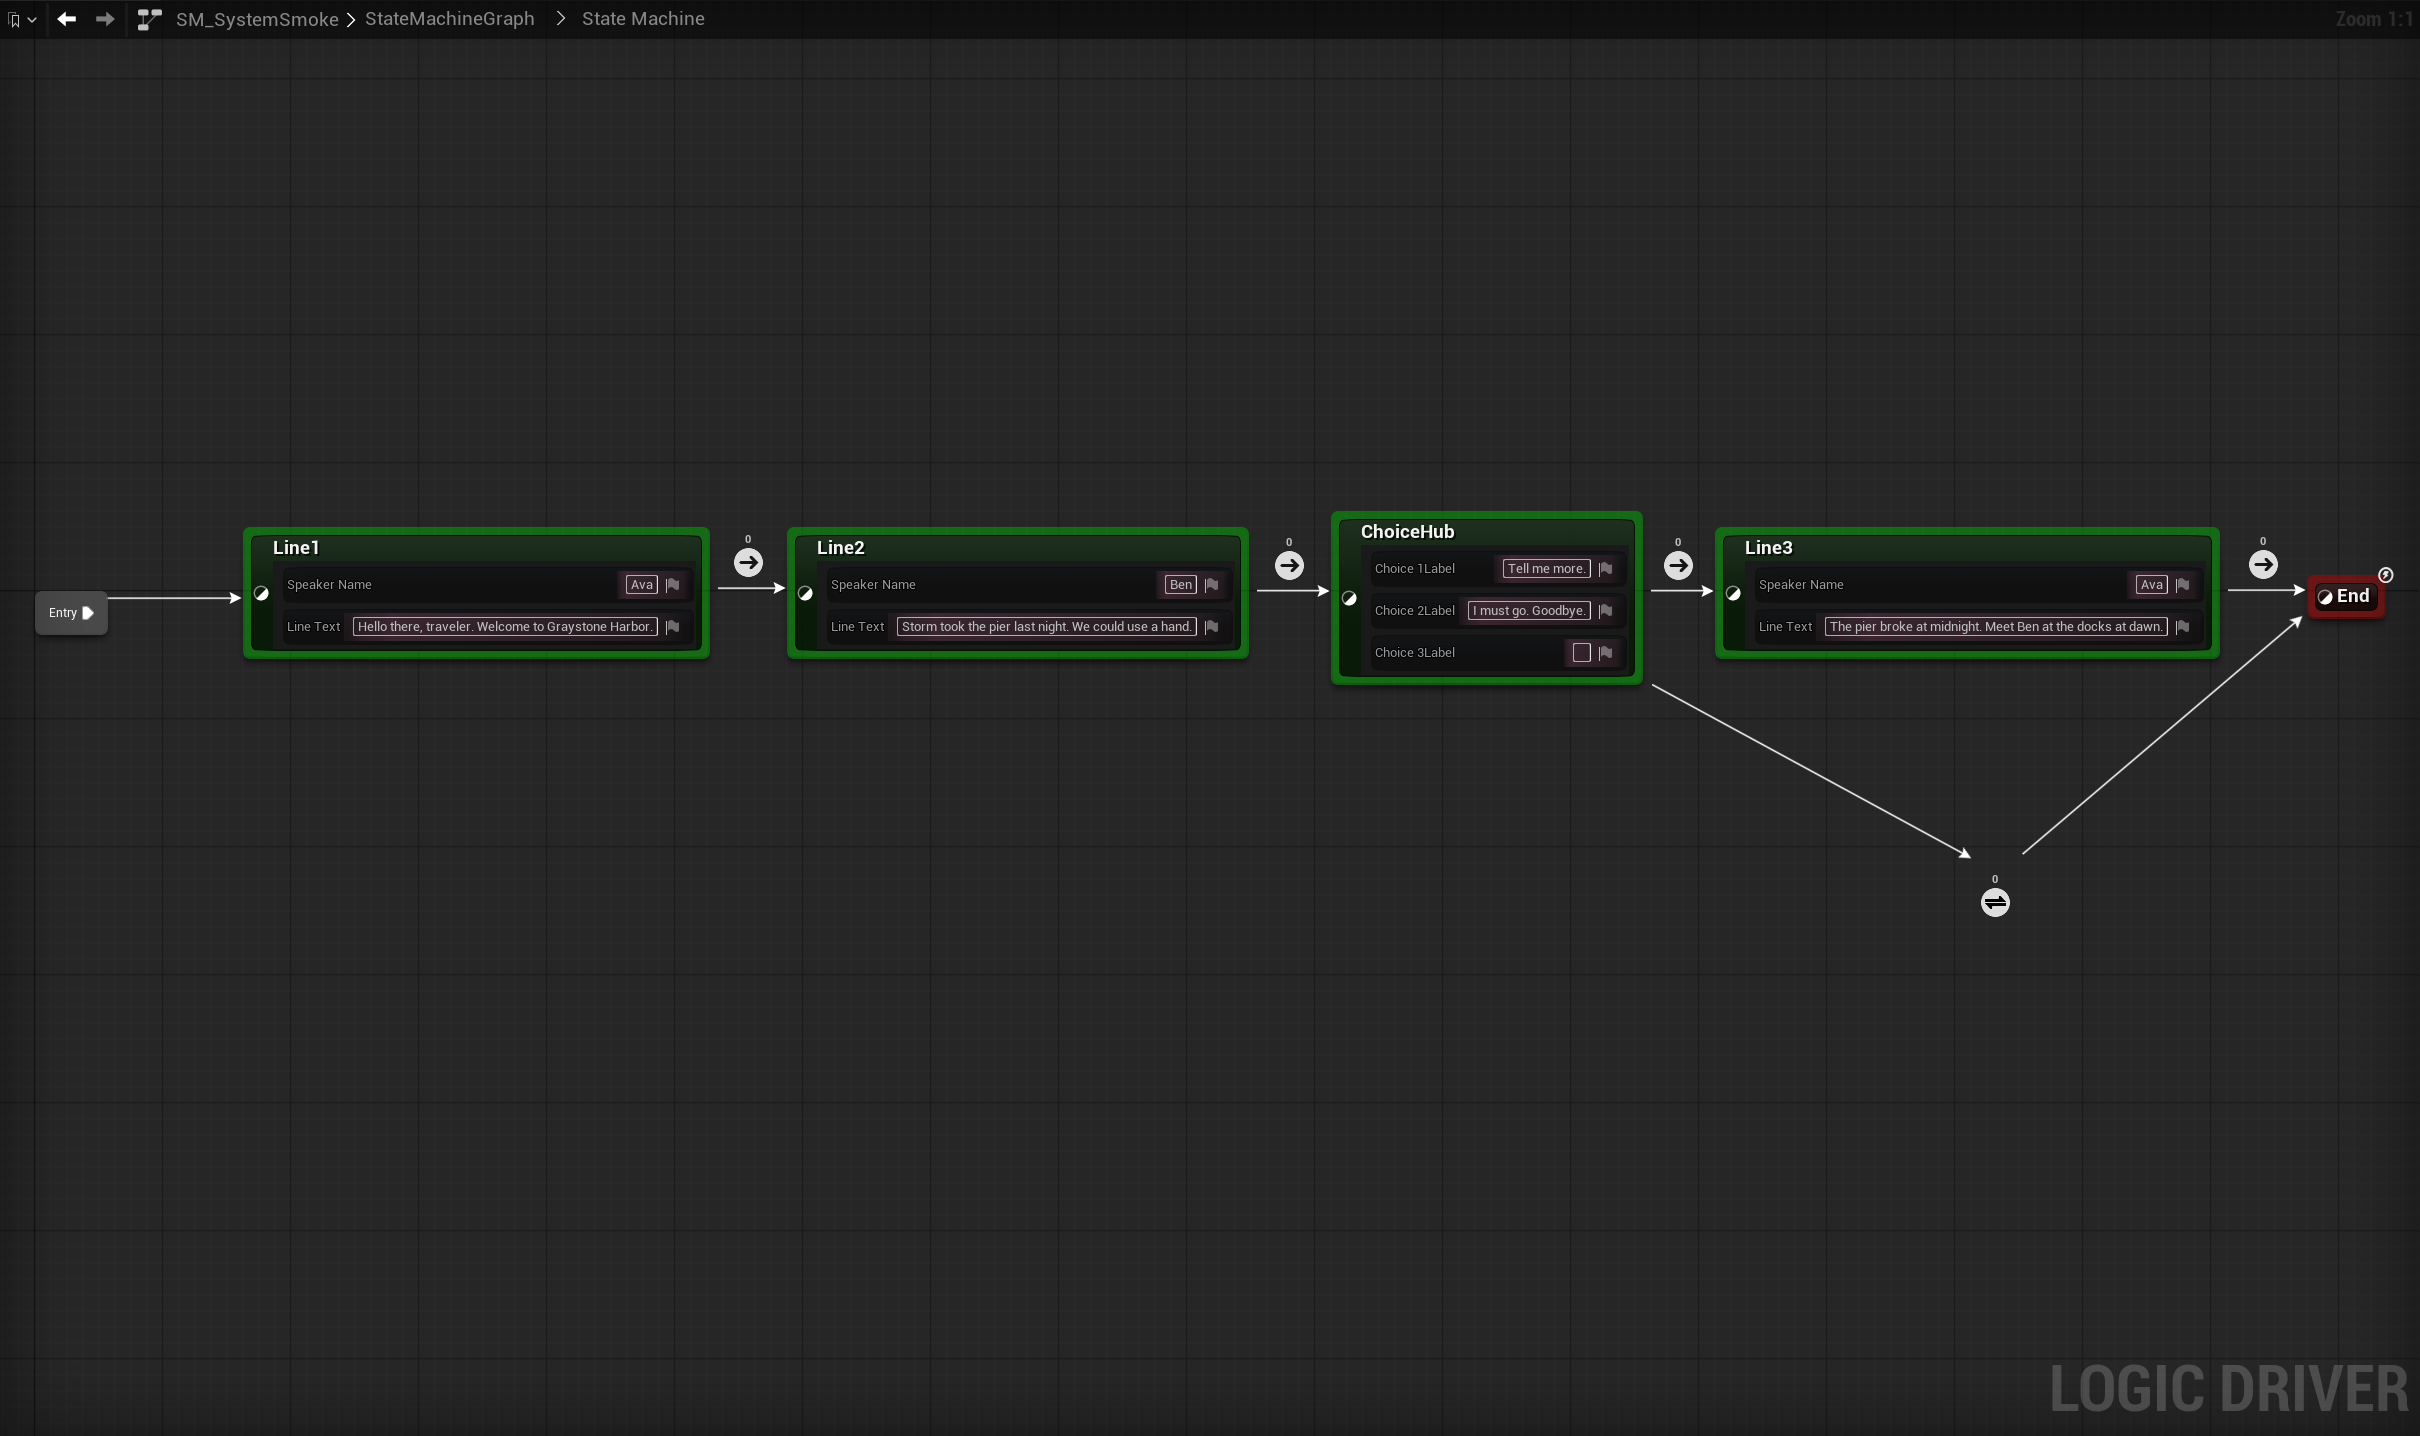This screenshot has width=2420, height=1436.
Task: Click the flag icon beside Choice 3Label
Action: tap(1606, 653)
